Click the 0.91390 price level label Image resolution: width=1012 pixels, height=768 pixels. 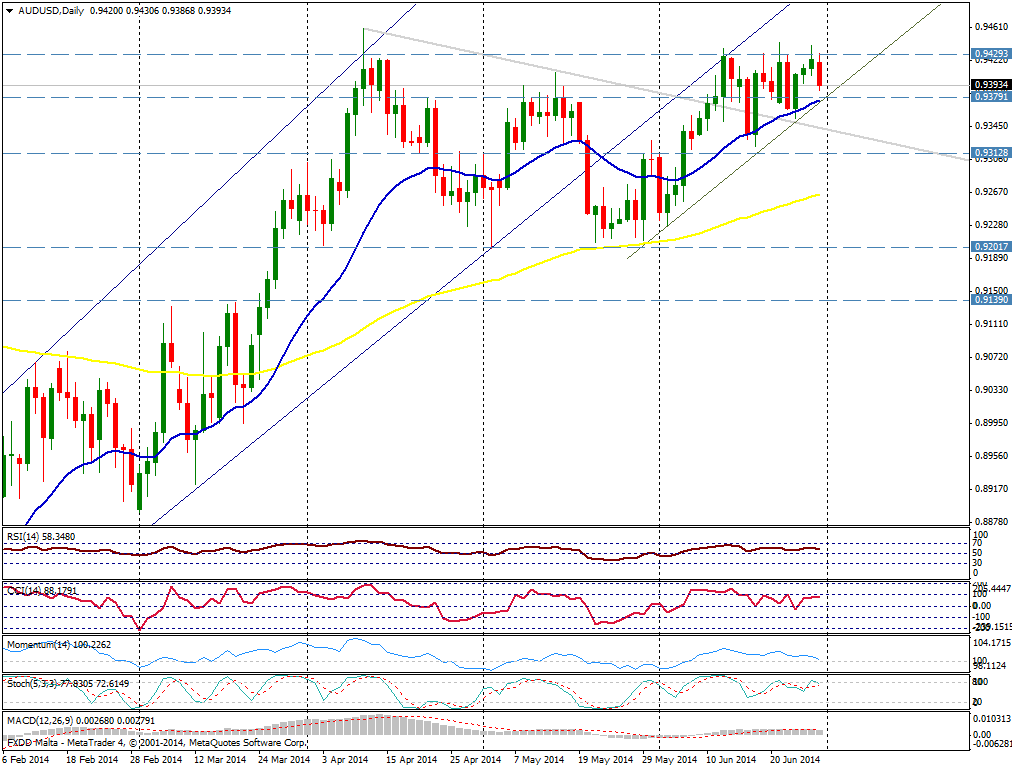point(989,299)
